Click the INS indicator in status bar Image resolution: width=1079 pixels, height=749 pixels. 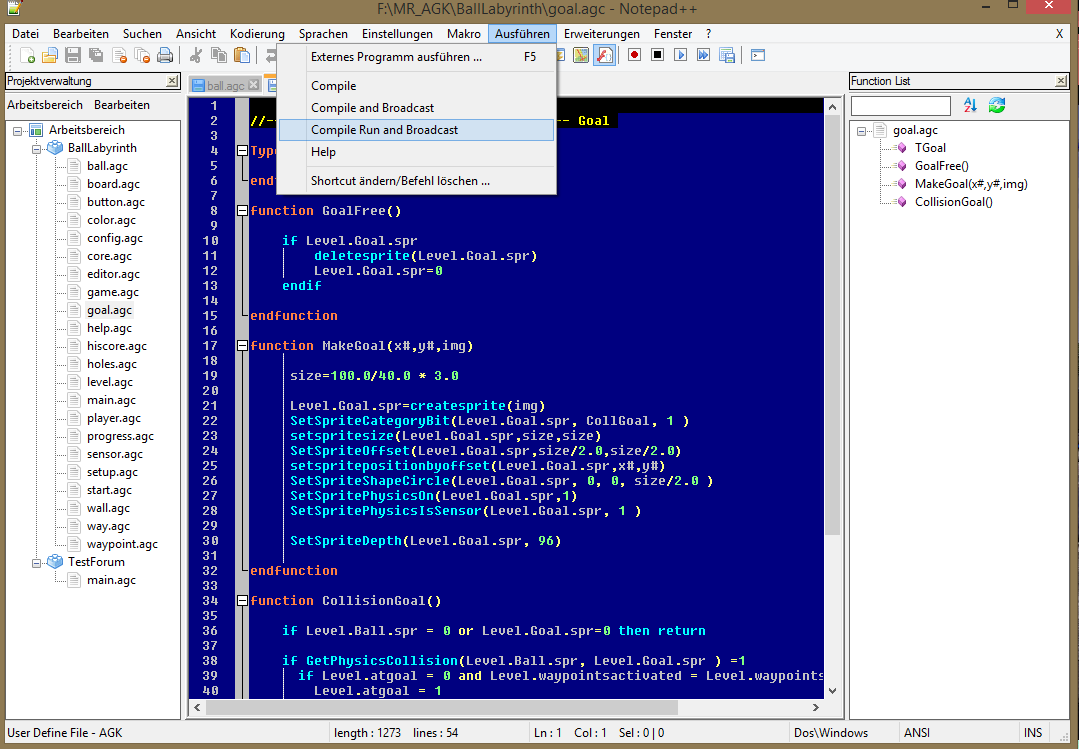point(1033,732)
